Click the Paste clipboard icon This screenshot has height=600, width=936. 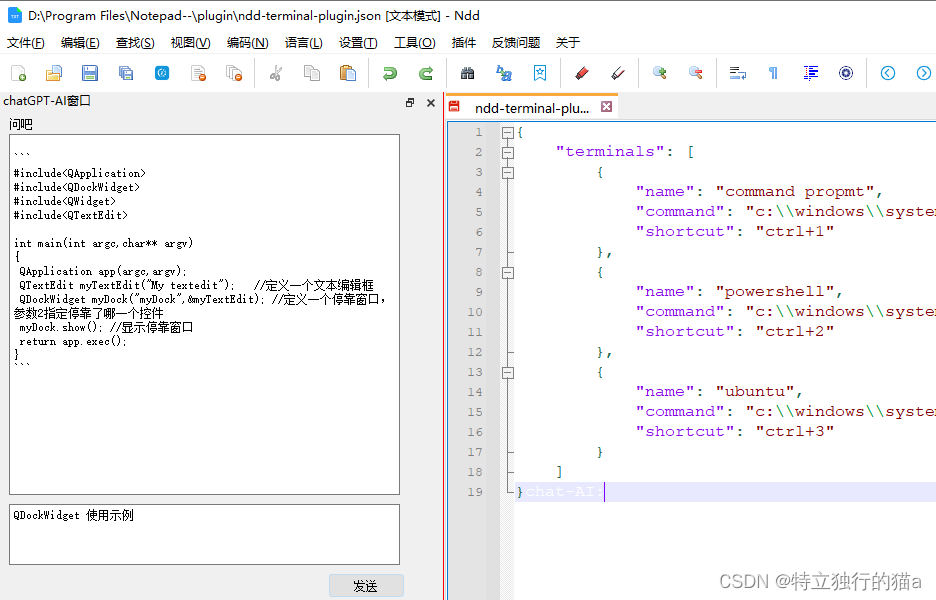pyautogui.click(x=348, y=73)
